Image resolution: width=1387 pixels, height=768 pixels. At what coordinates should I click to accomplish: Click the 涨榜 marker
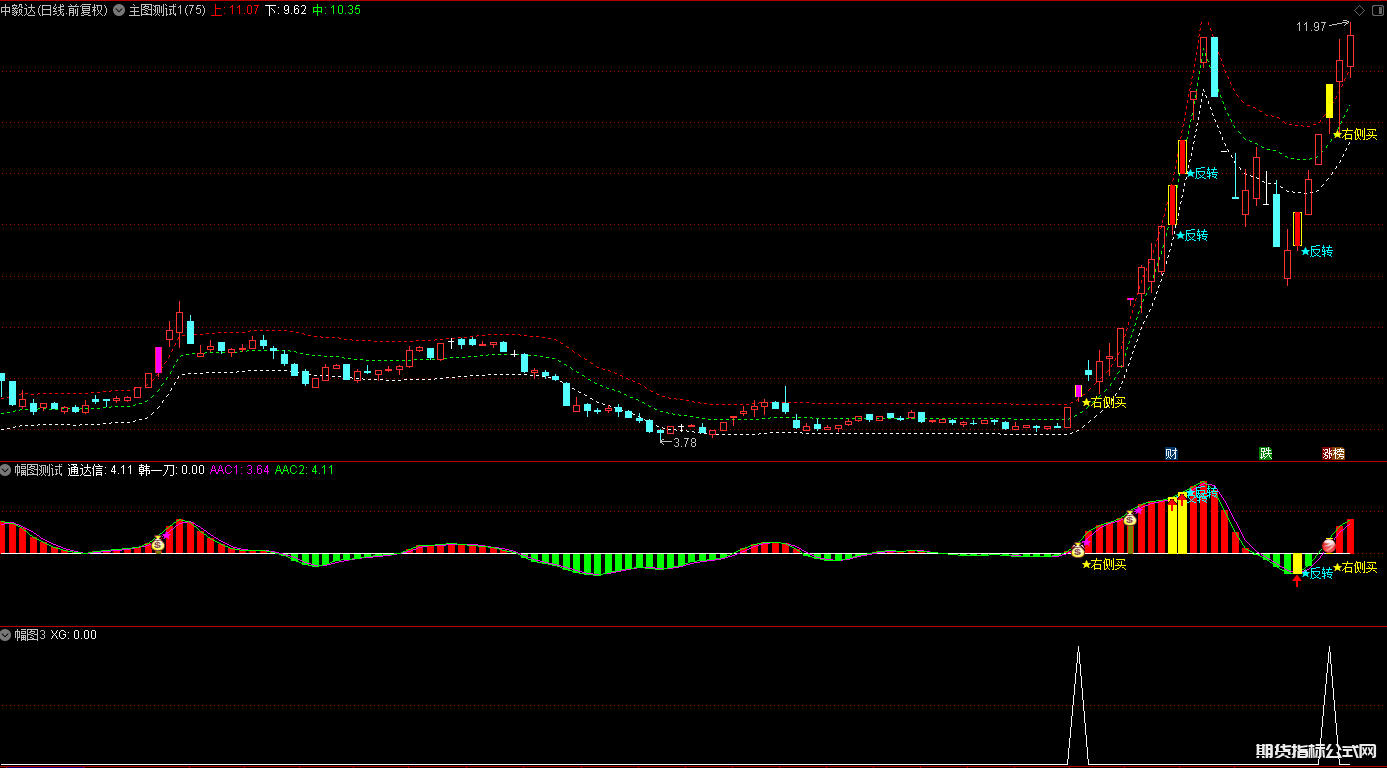1334,453
